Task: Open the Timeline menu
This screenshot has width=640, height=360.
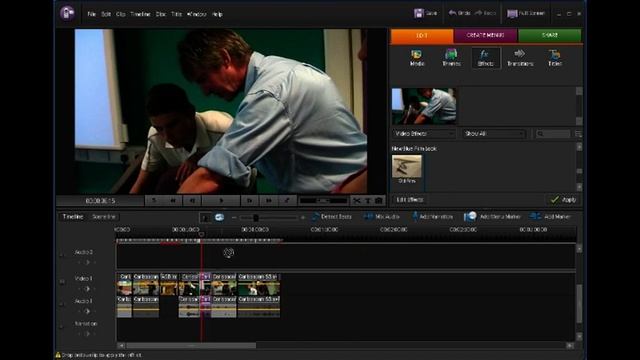Action: 140,14
